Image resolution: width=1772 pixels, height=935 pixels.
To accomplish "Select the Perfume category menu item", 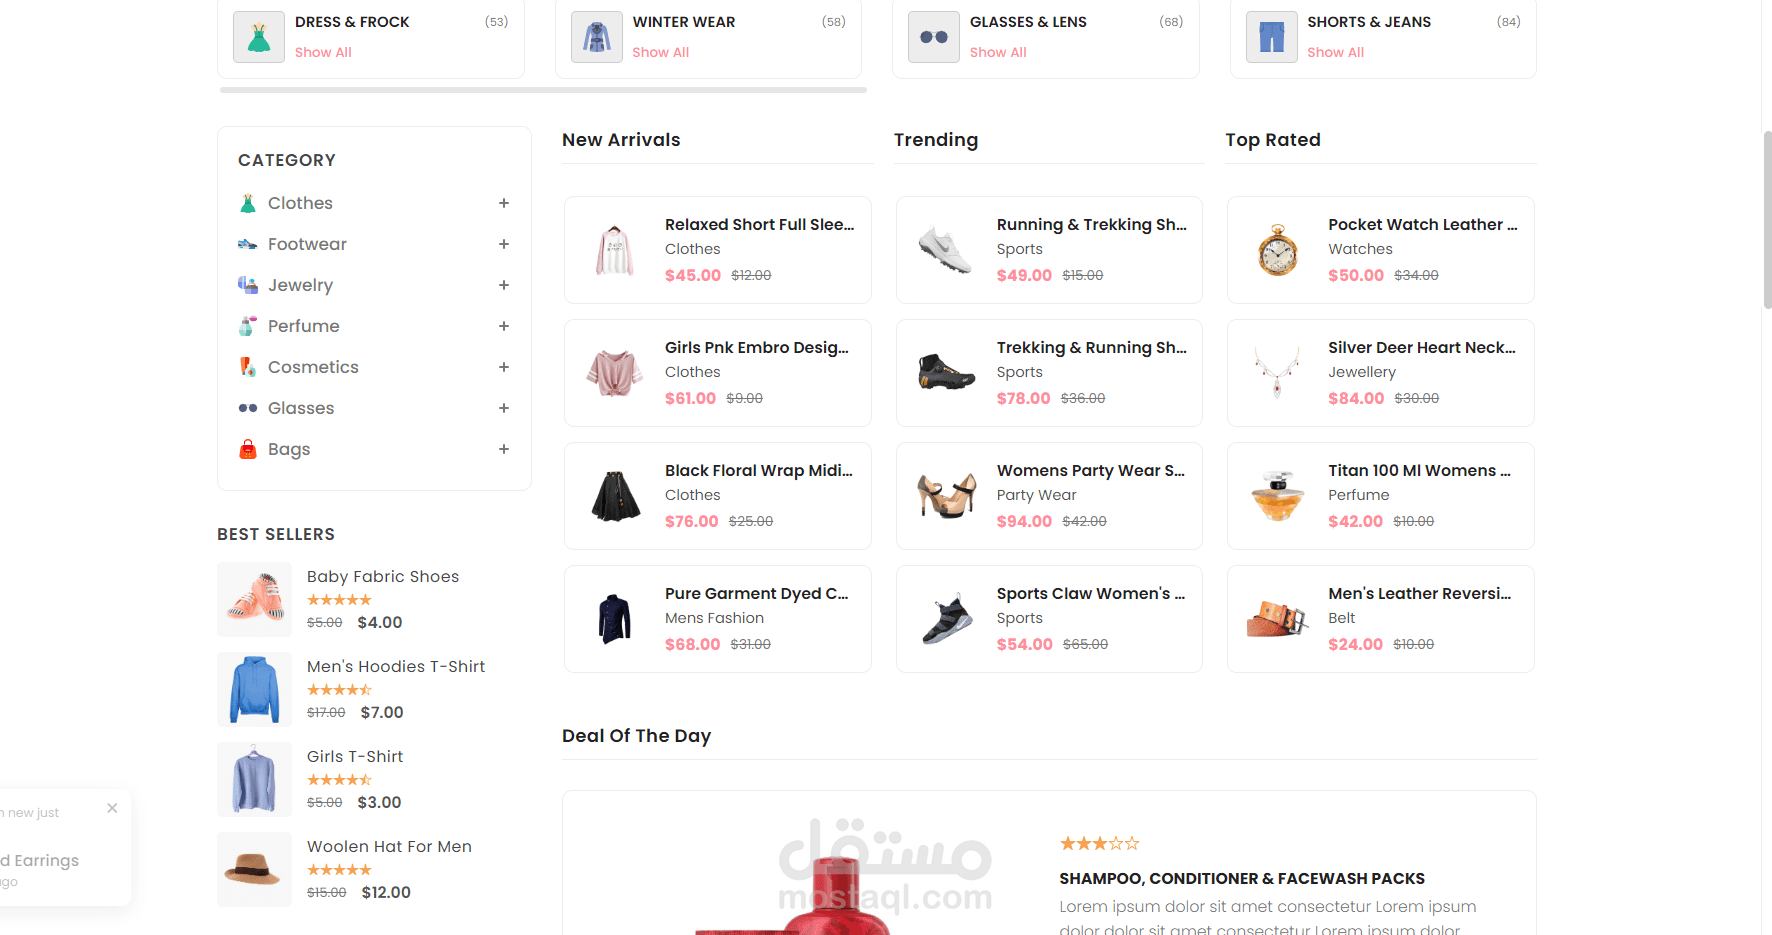I will pos(304,326).
